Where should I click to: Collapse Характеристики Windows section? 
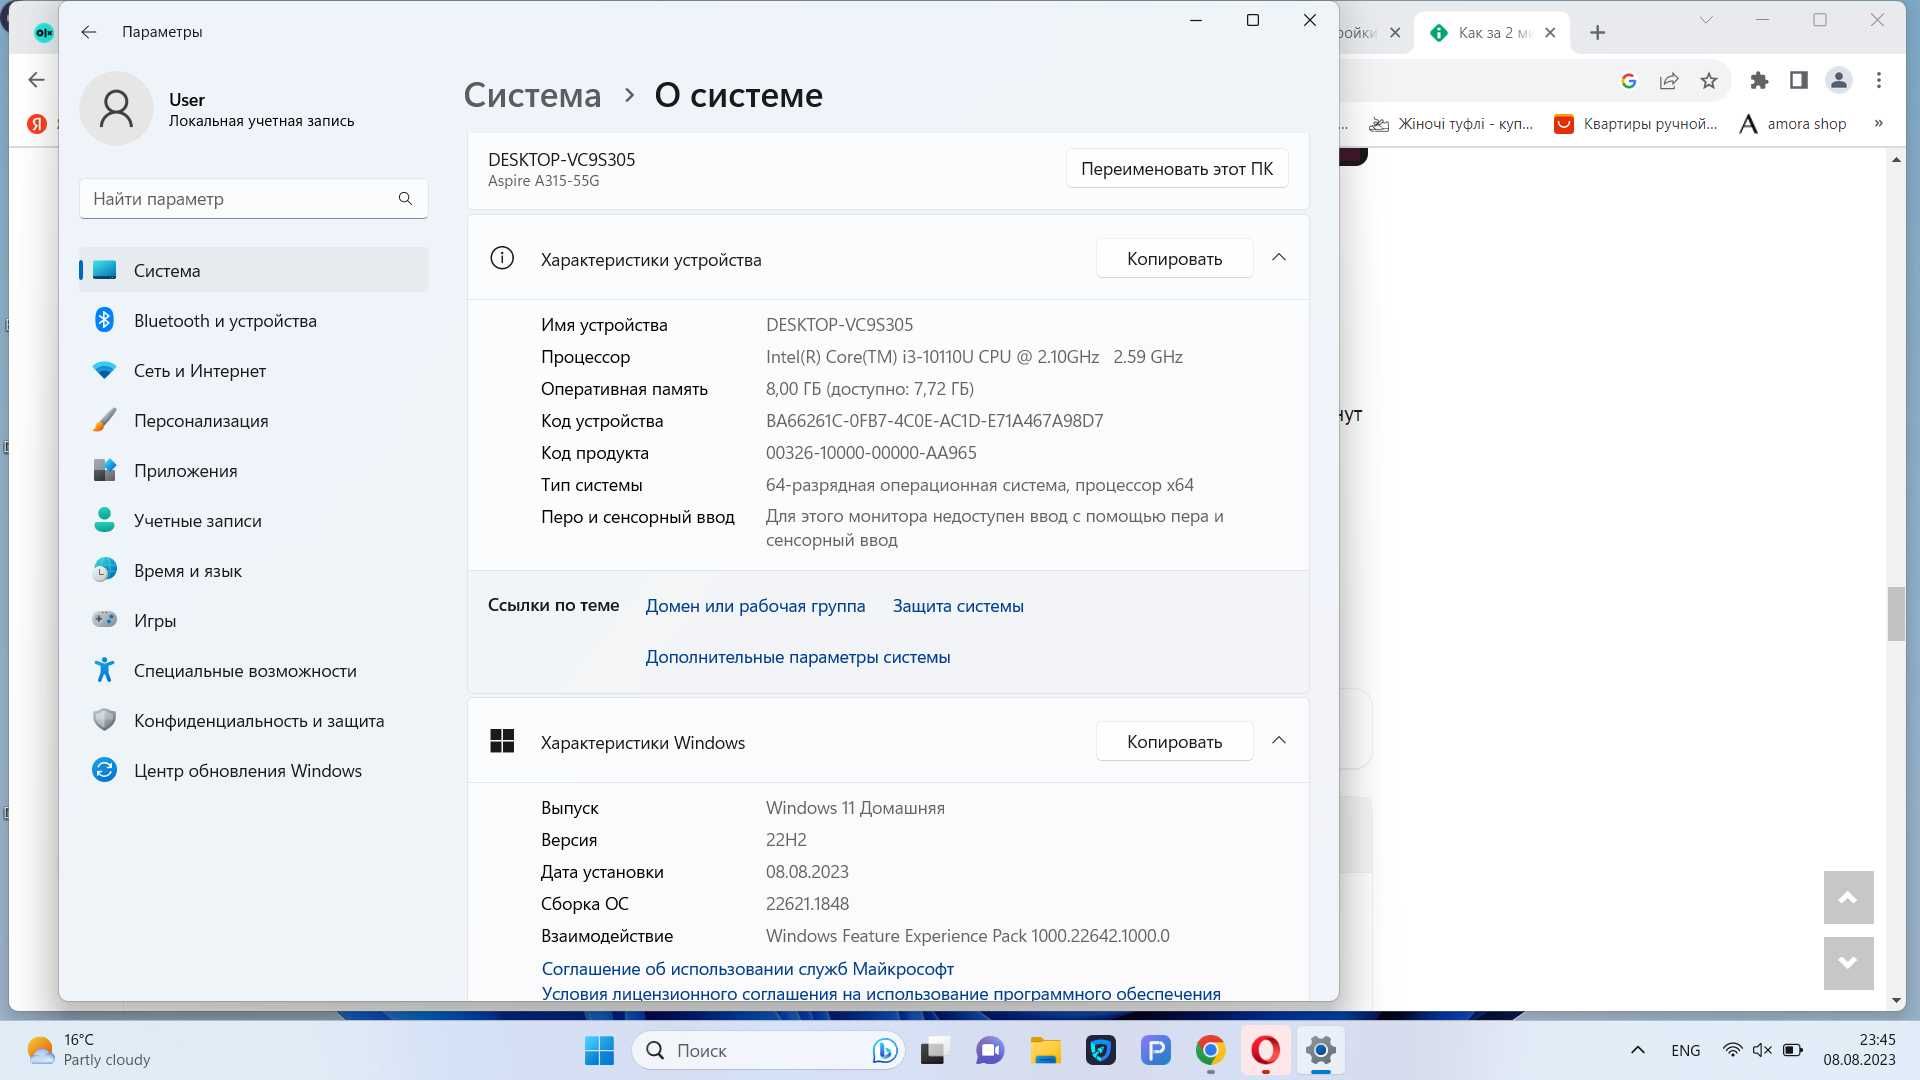(x=1278, y=741)
